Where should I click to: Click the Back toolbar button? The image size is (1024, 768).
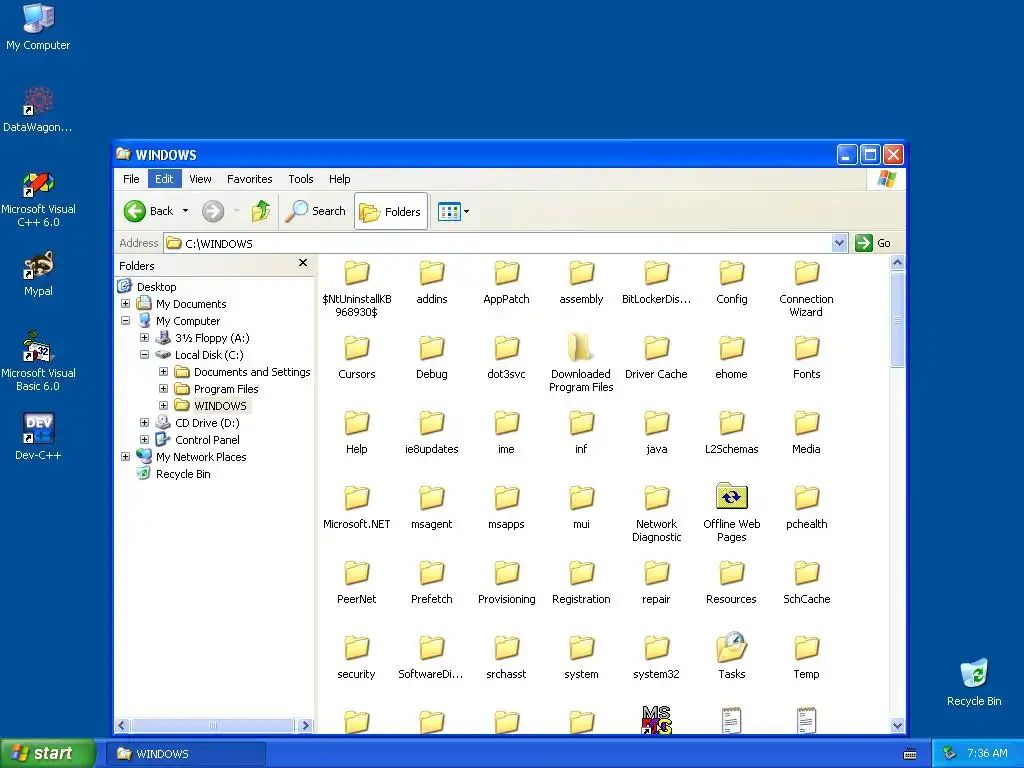click(149, 211)
